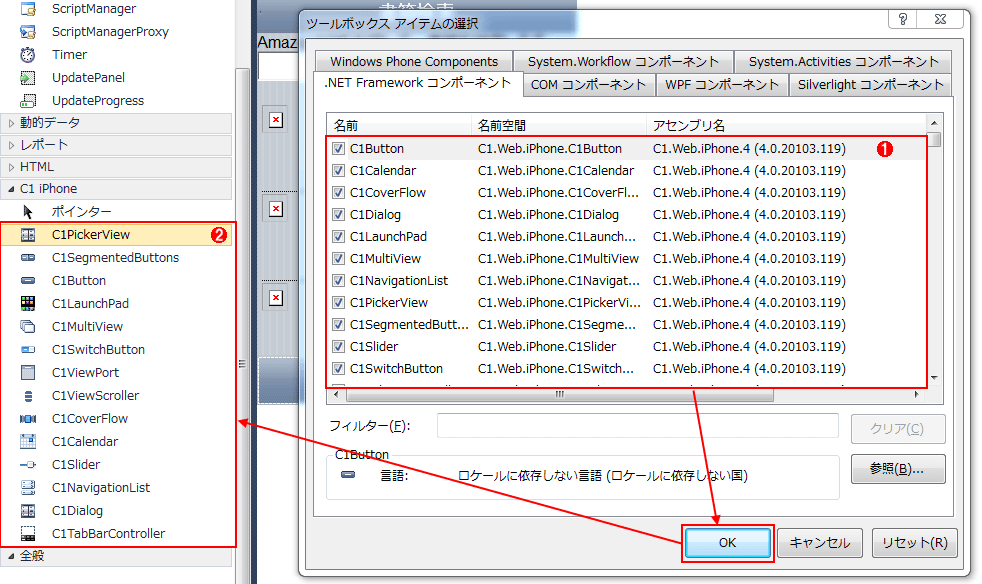Open the WPF コンポーネント tab

point(722,85)
